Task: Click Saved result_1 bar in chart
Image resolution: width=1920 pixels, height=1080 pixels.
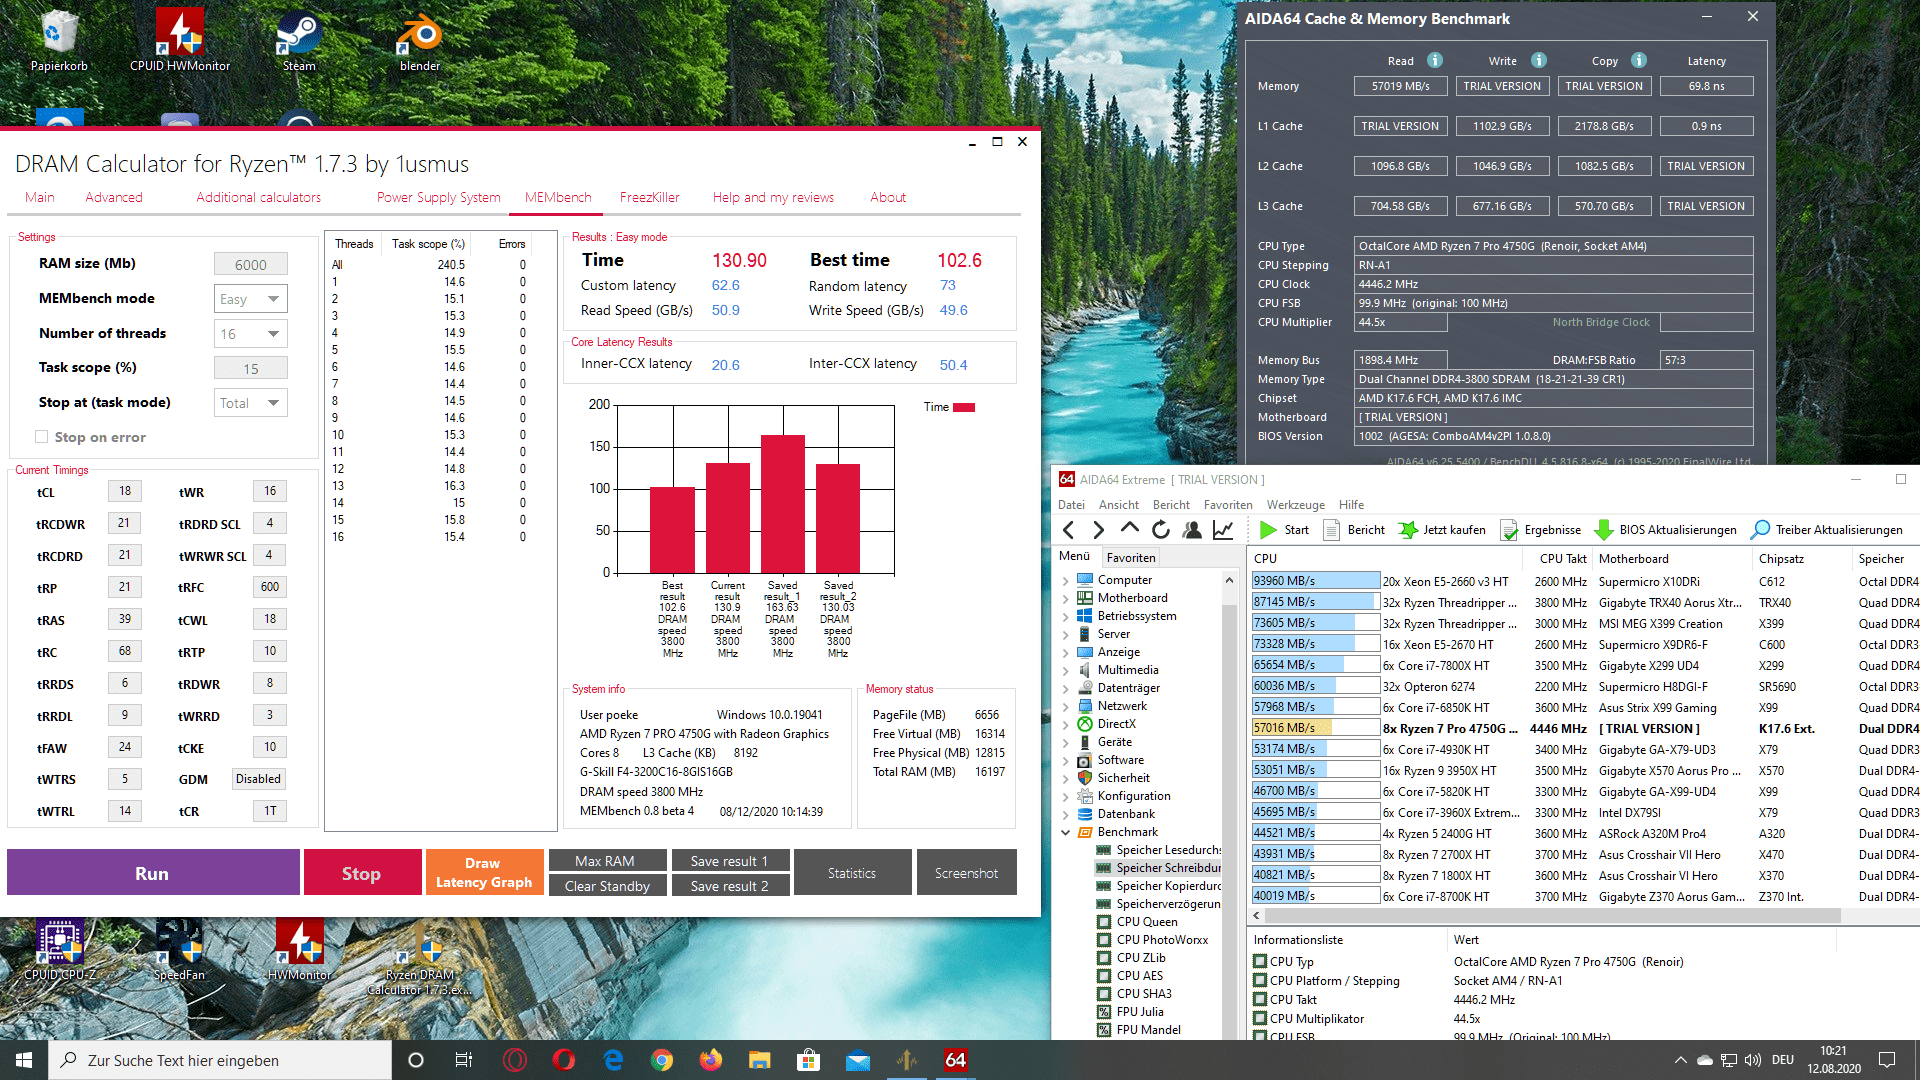Action: 783,504
